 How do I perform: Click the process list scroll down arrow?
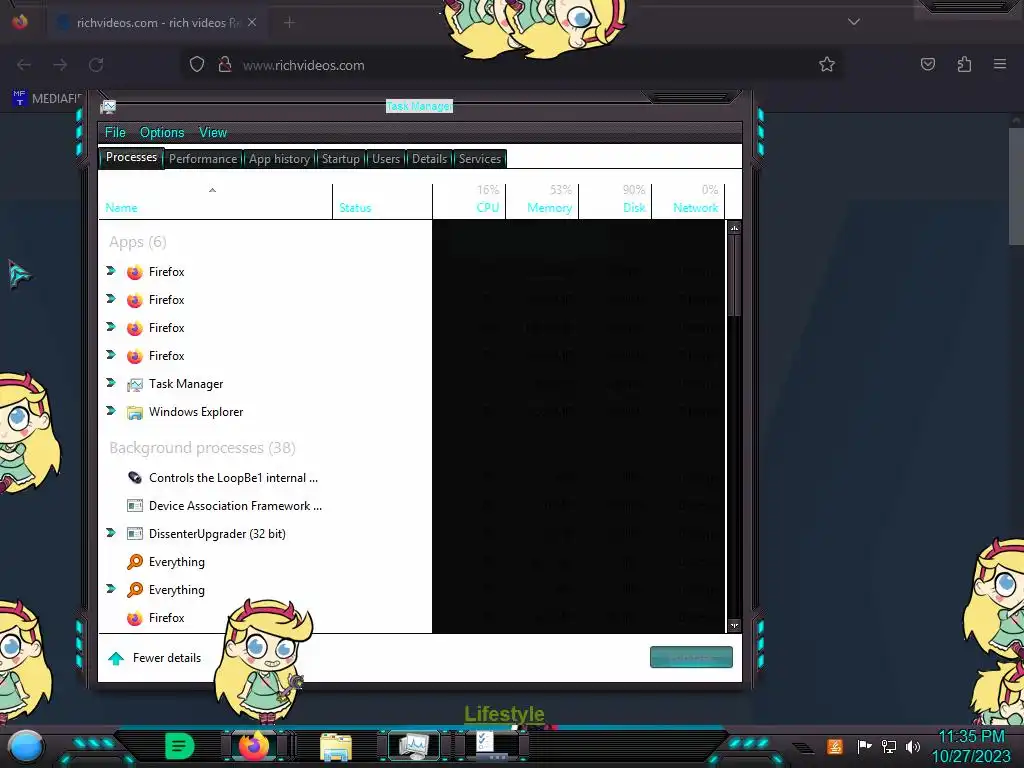[x=734, y=626]
